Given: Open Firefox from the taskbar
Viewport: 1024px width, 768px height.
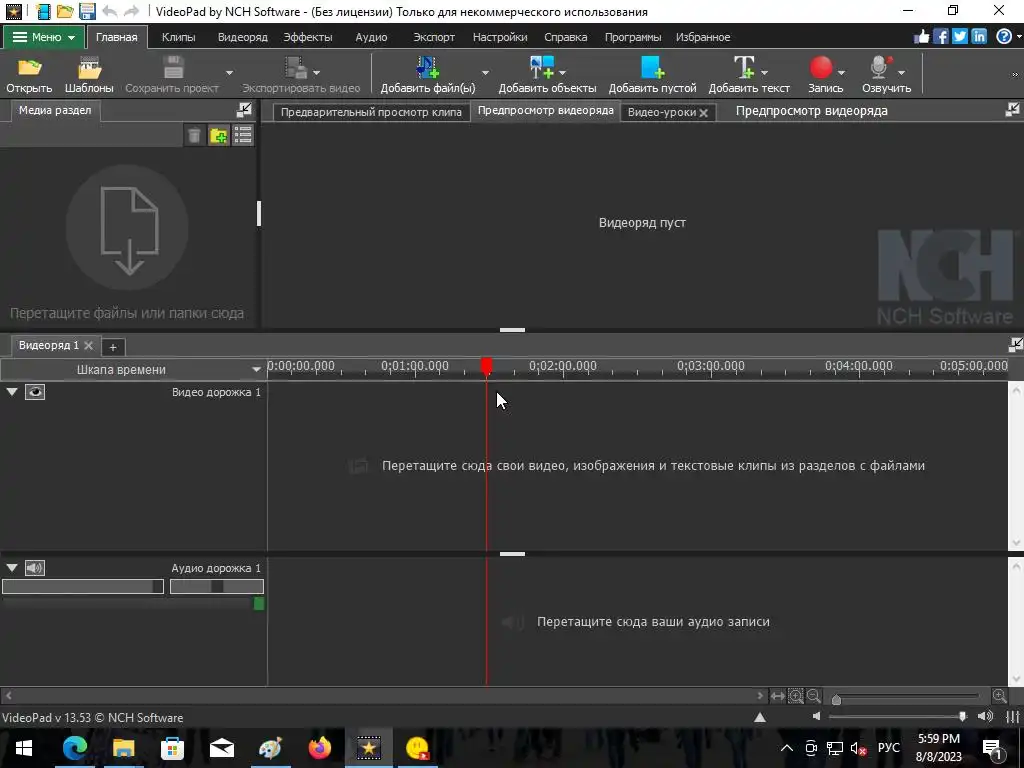Looking at the screenshot, I should 319,748.
